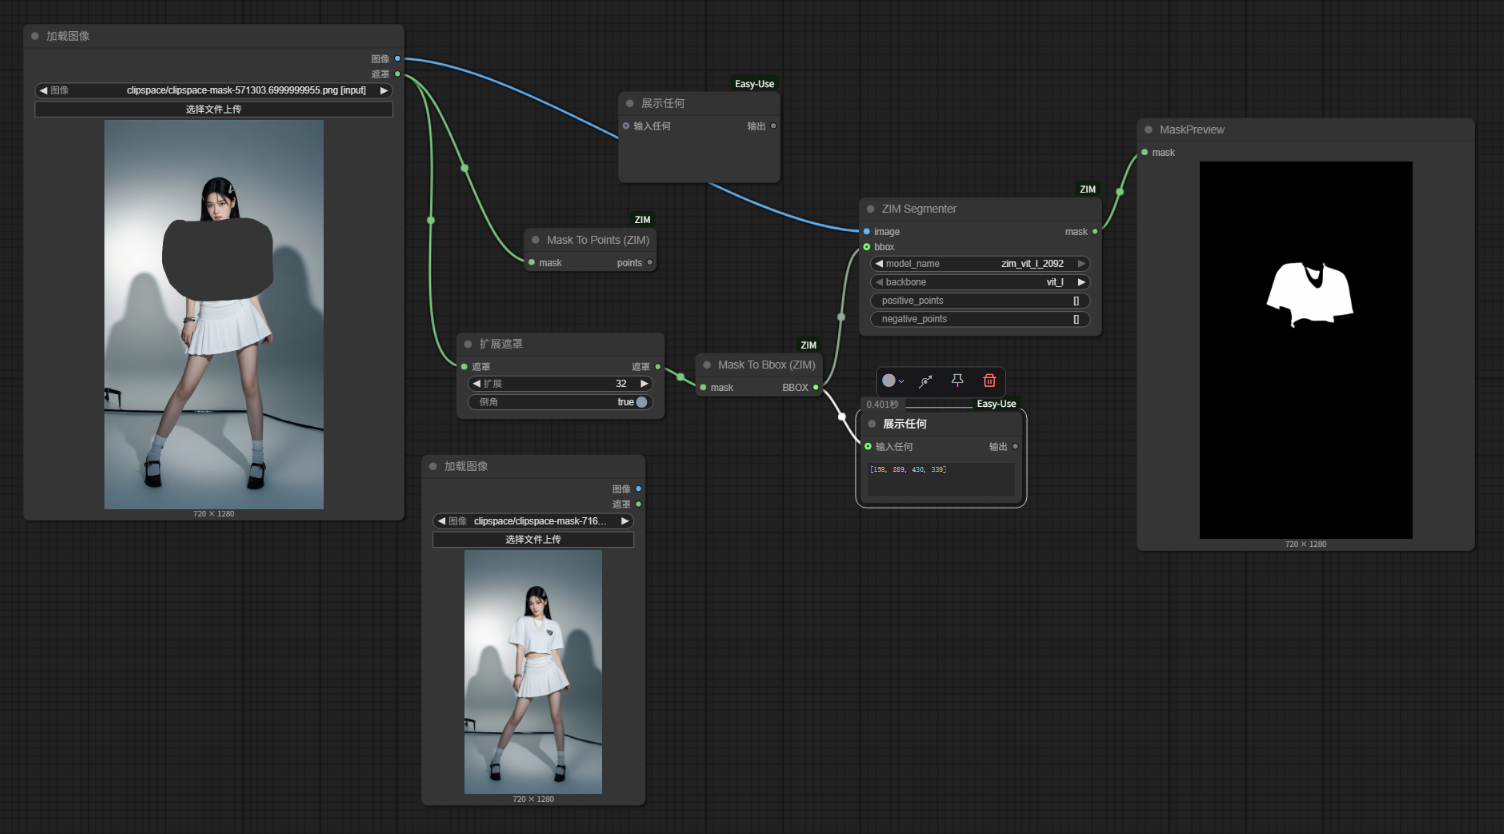Collapse the ZIM Segmenter node via its title dot
Viewport: 1504px width, 834px height.
coord(871,209)
